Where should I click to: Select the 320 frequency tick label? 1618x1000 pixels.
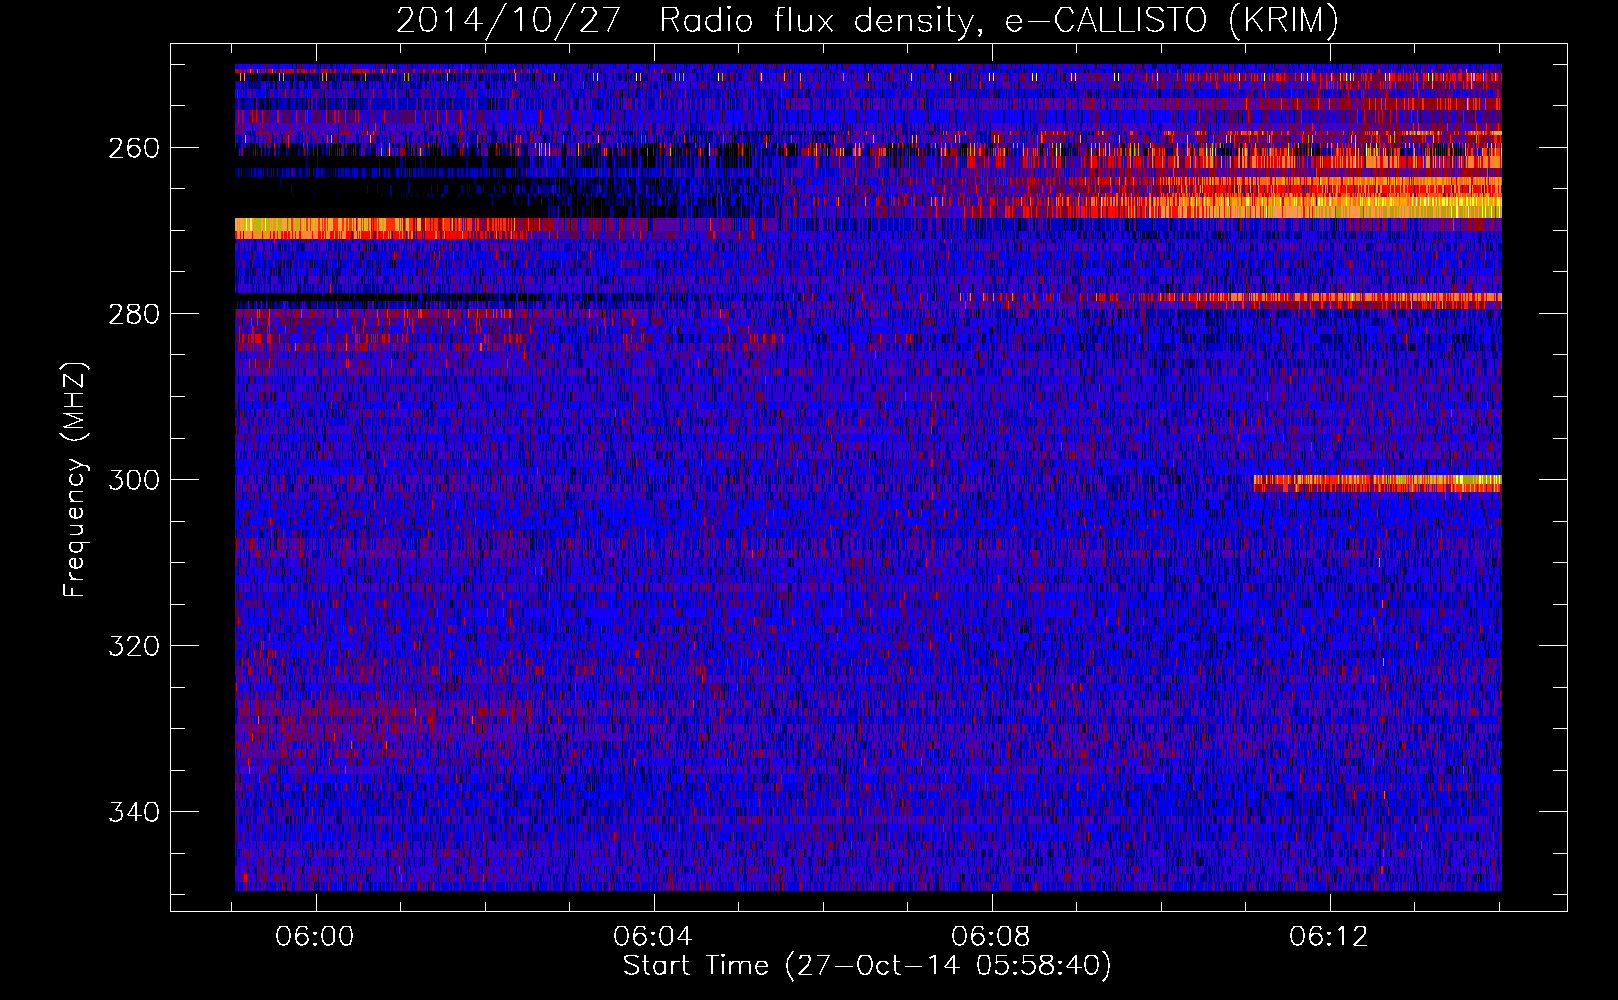click(x=134, y=646)
